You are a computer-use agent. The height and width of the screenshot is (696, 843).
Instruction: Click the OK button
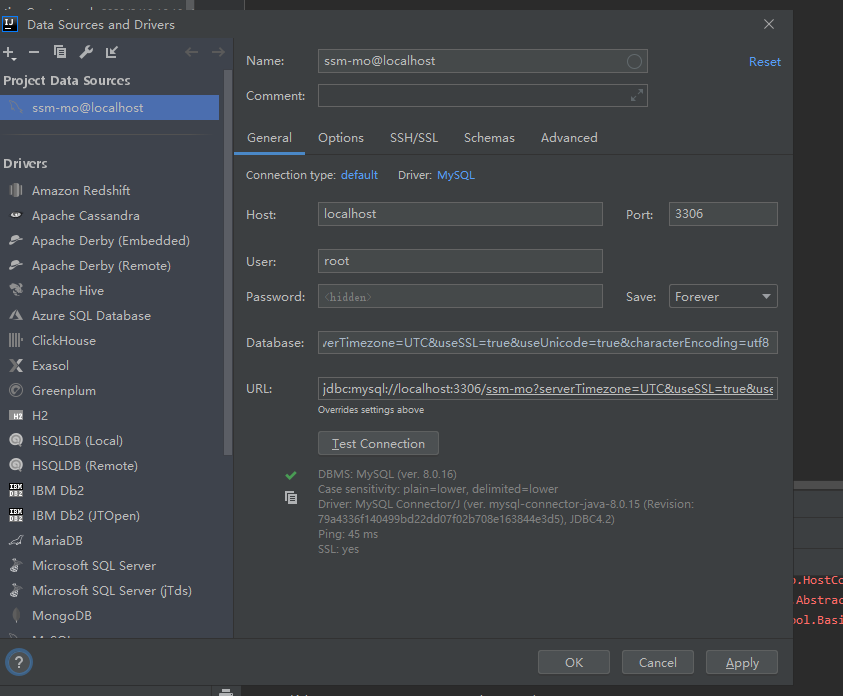coord(574,662)
